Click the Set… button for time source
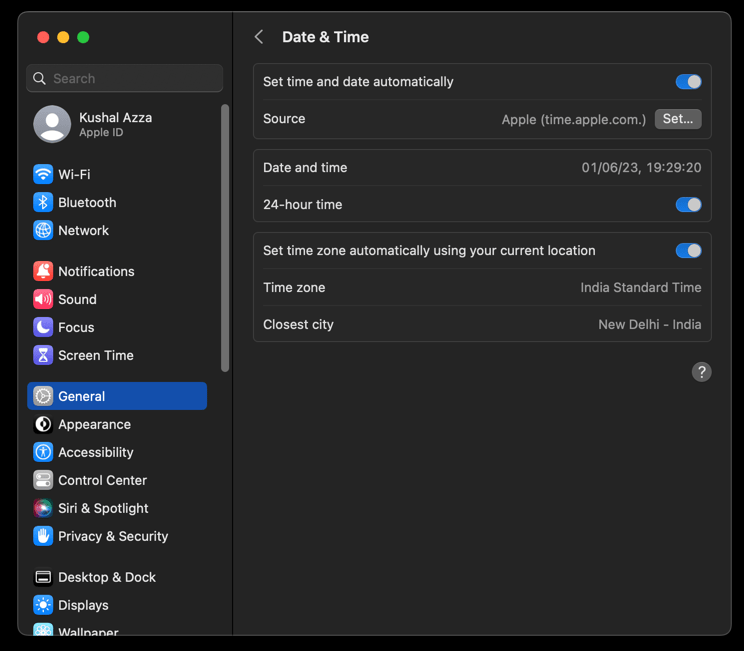The width and height of the screenshot is (744, 651). [677, 119]
